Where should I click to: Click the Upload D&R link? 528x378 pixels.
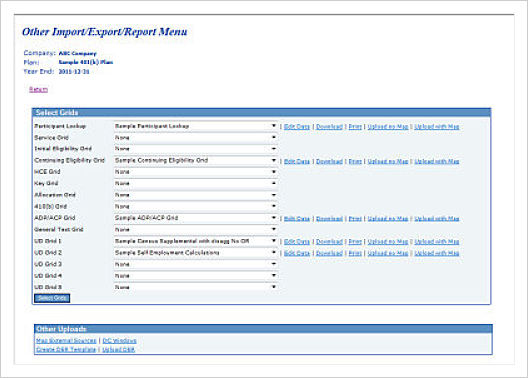tap(118, 349)
